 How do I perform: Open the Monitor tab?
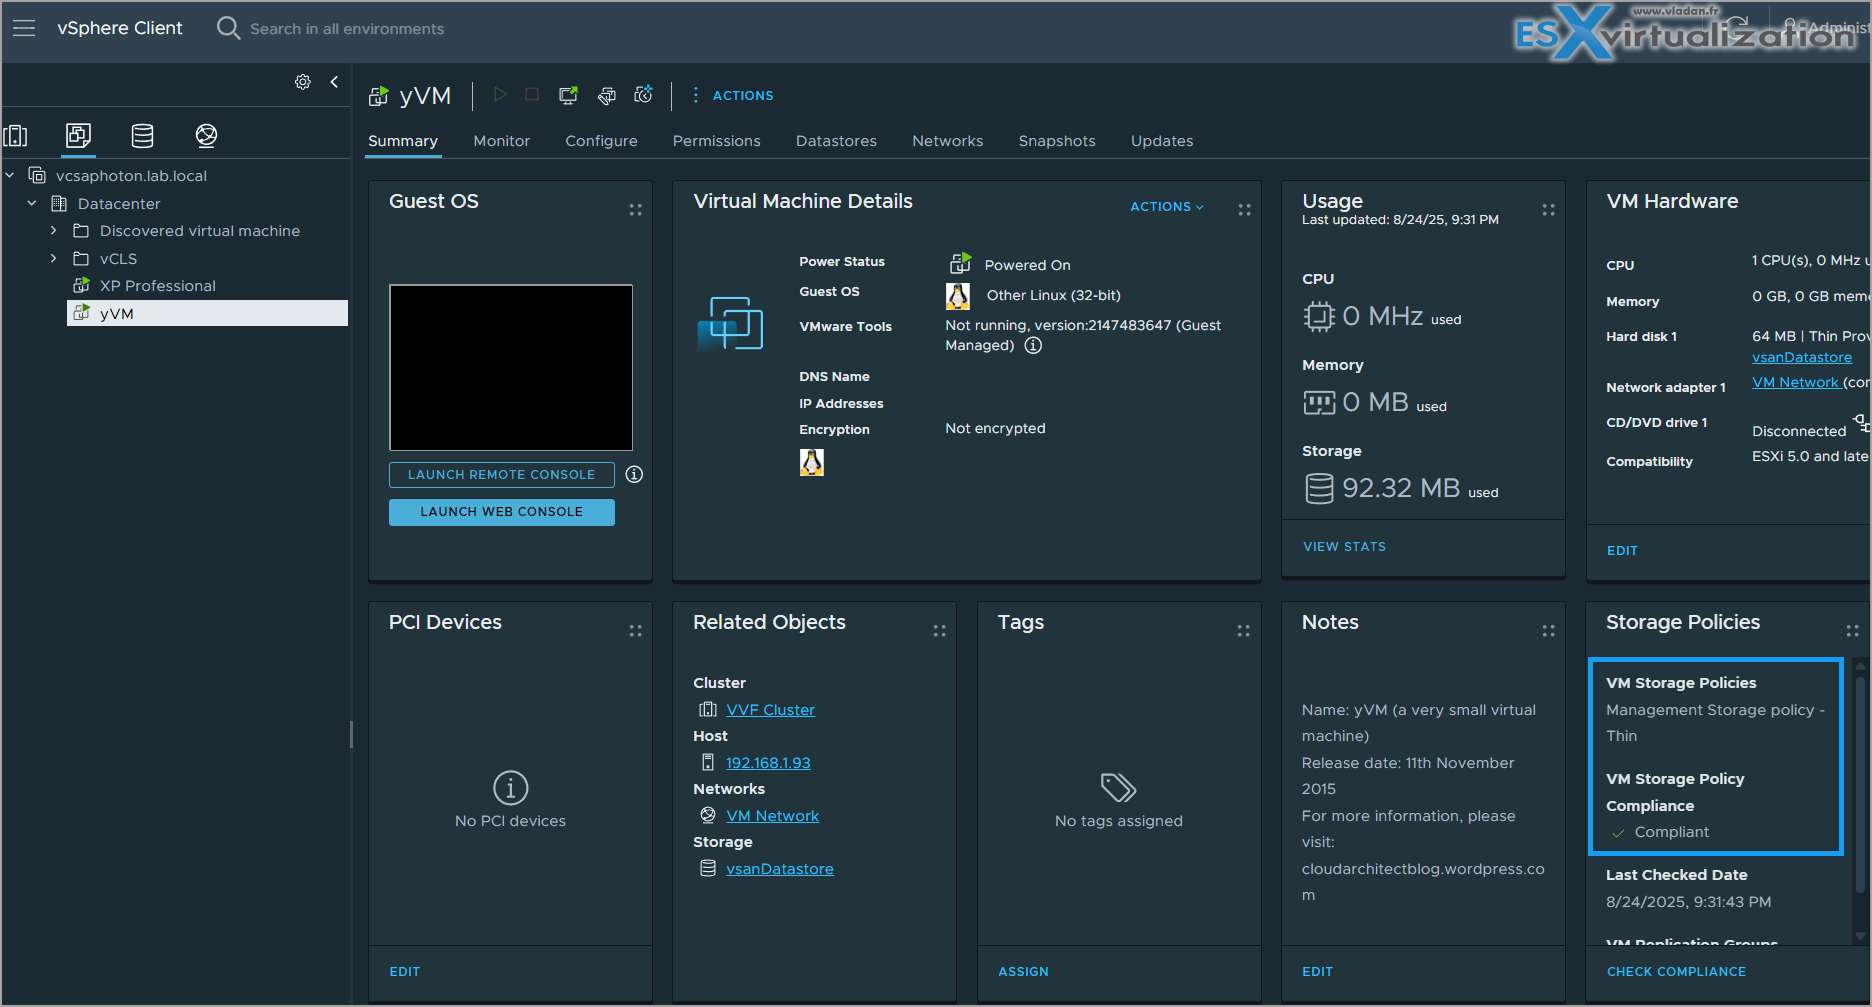(501, 141)
